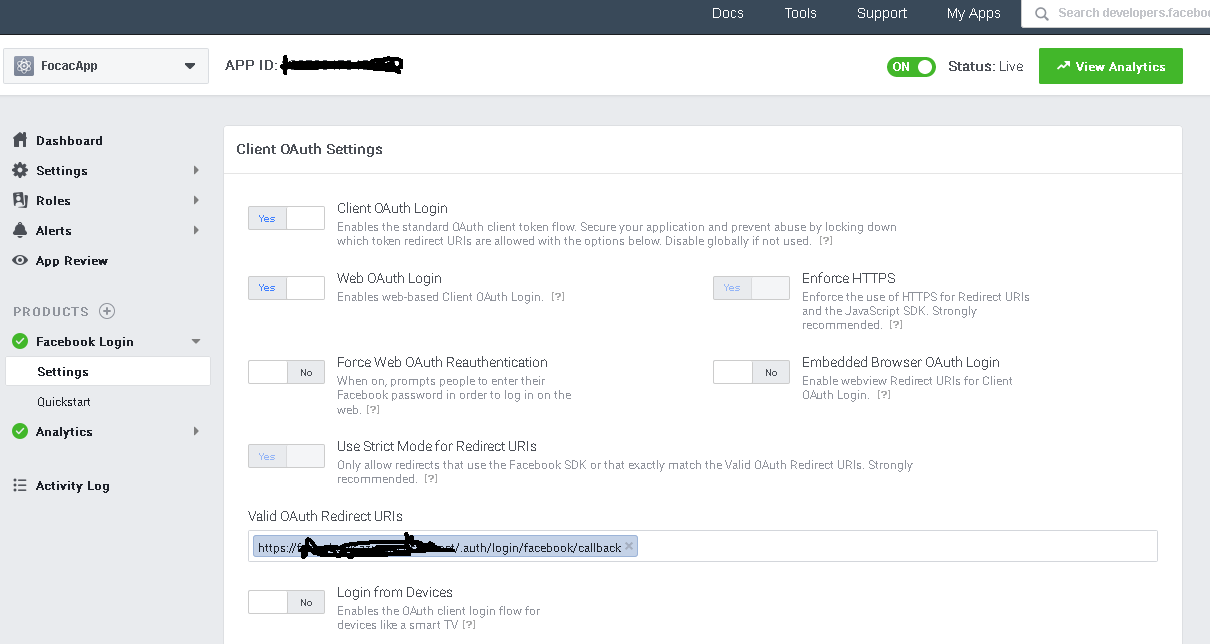Click the App Review eye icon
Screen dimensions: 1210x644
pyautogui.click(x=19, y=260)
